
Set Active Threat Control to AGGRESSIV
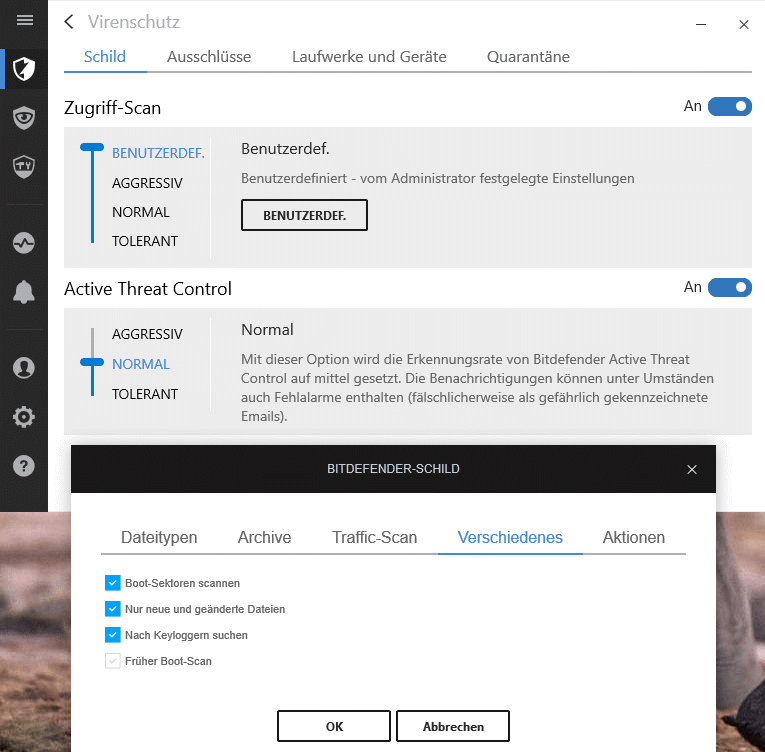[147, 334]
